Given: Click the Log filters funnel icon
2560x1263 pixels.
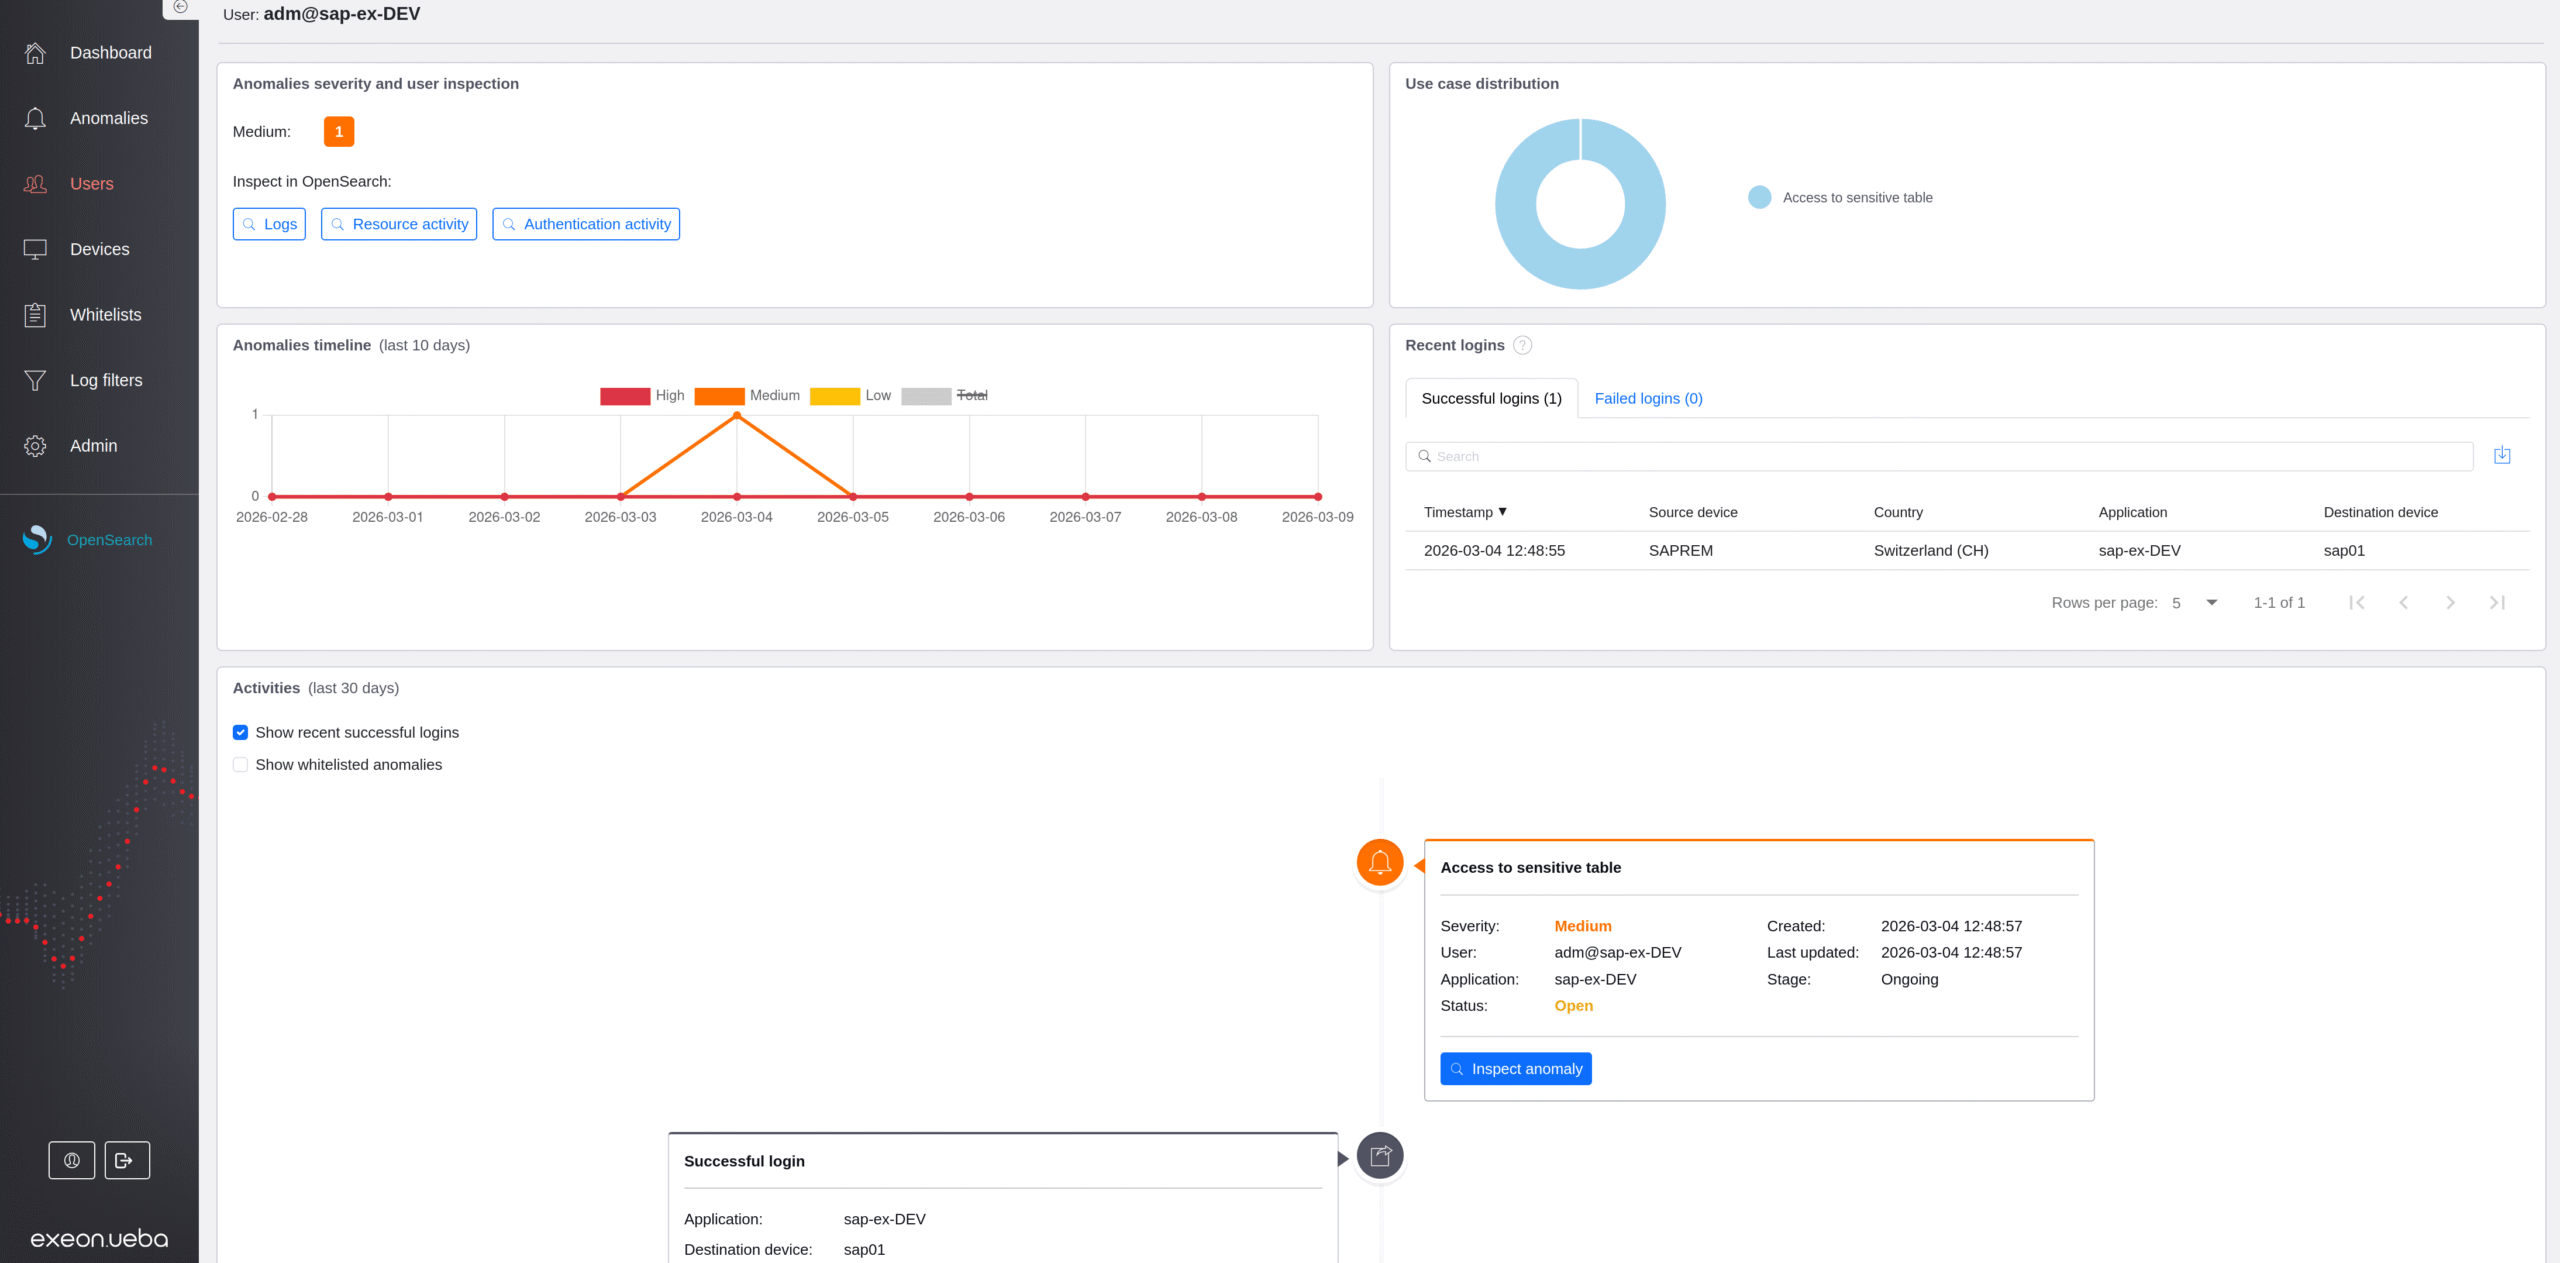Looking at the screenshot, I should (35, 380).
